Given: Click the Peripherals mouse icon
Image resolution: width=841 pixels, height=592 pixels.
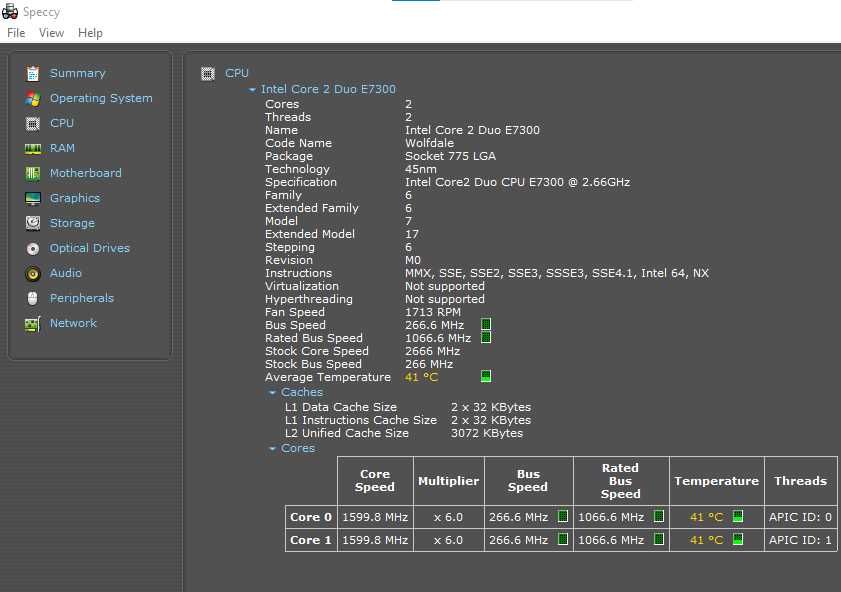Looking at the screenshot, I should (x=33, y=298).
